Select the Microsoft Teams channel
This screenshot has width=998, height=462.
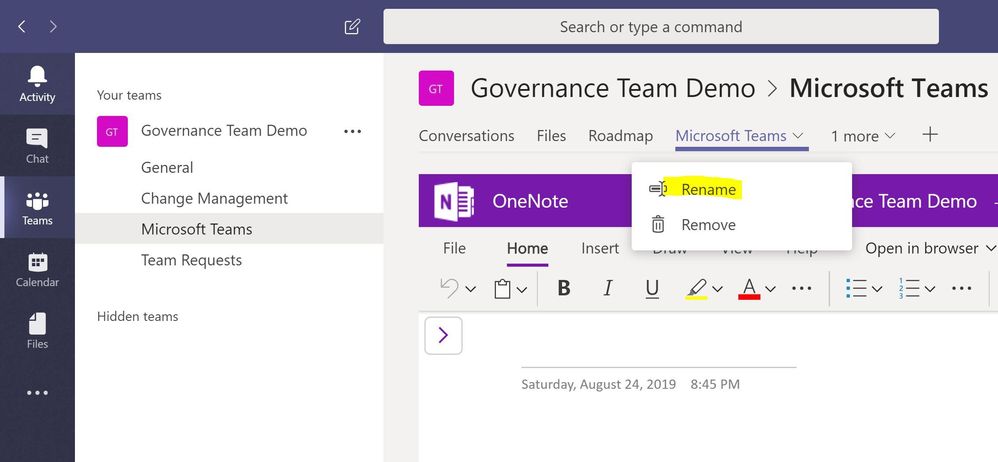(x=229, y=229)
